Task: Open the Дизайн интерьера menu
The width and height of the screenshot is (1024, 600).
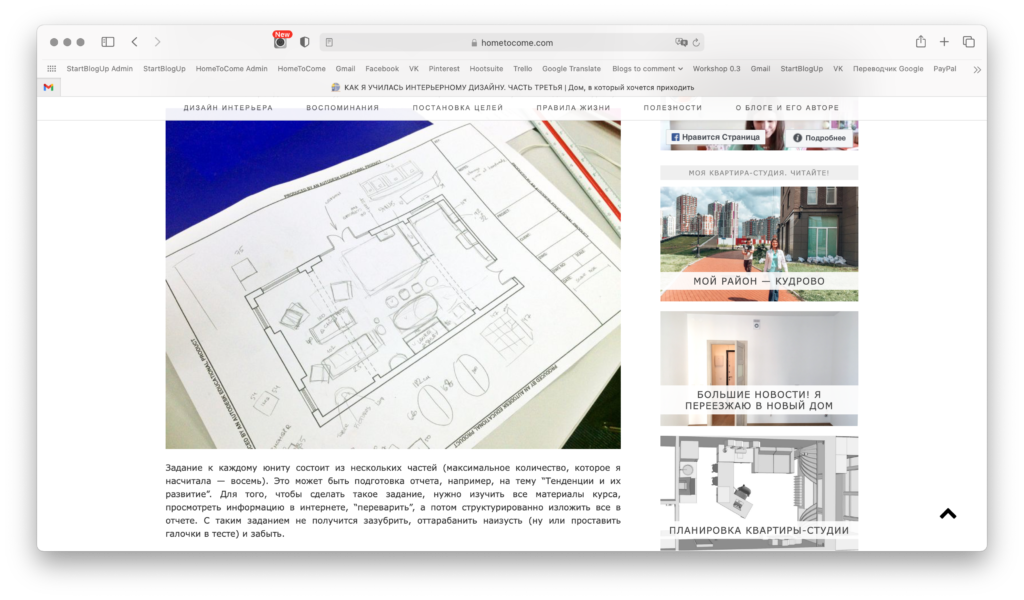Action: [x=228, y=108]
